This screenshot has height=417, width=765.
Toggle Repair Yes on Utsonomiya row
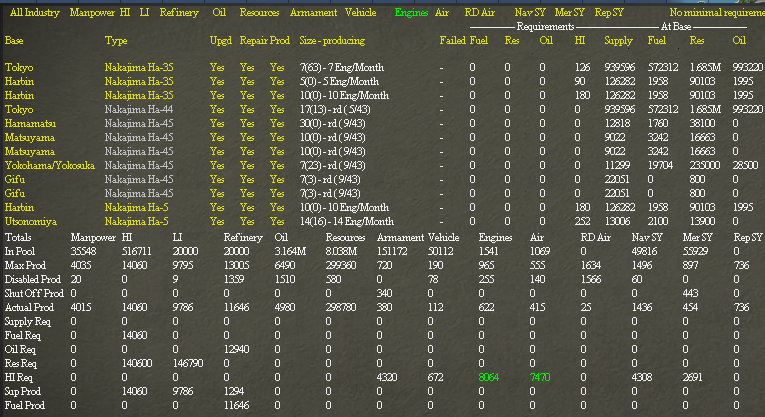pos(247,221)
